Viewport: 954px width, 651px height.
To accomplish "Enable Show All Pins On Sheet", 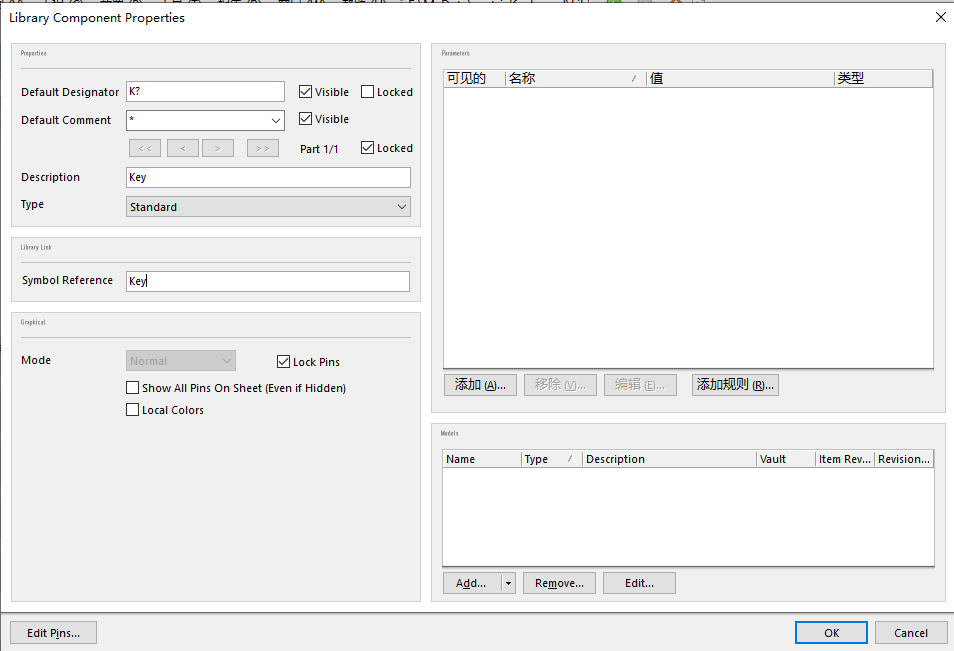I will (133, 388).
